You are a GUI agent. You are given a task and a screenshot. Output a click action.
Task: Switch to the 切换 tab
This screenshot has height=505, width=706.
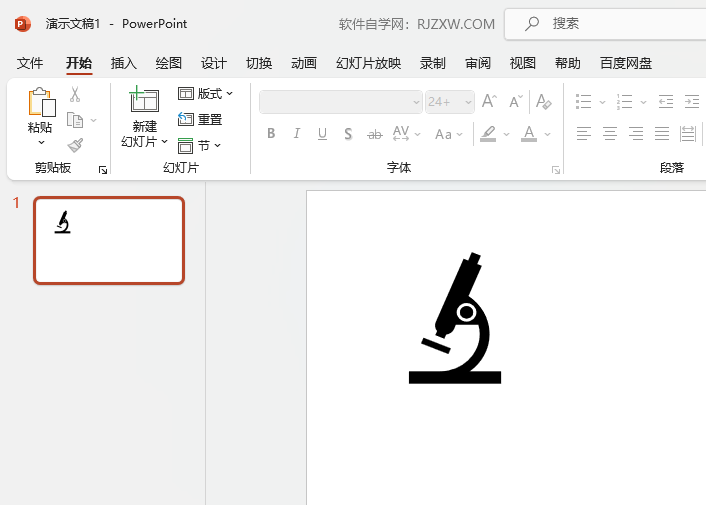(x=259, y=63)
